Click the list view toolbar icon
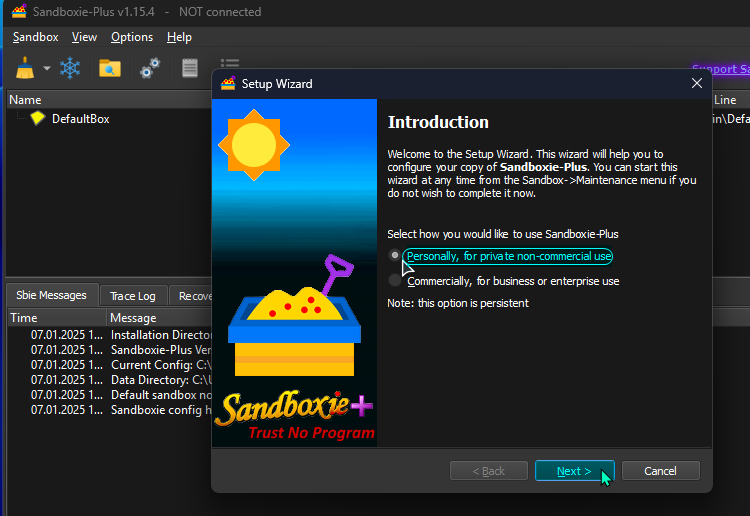 coord(230,63)
